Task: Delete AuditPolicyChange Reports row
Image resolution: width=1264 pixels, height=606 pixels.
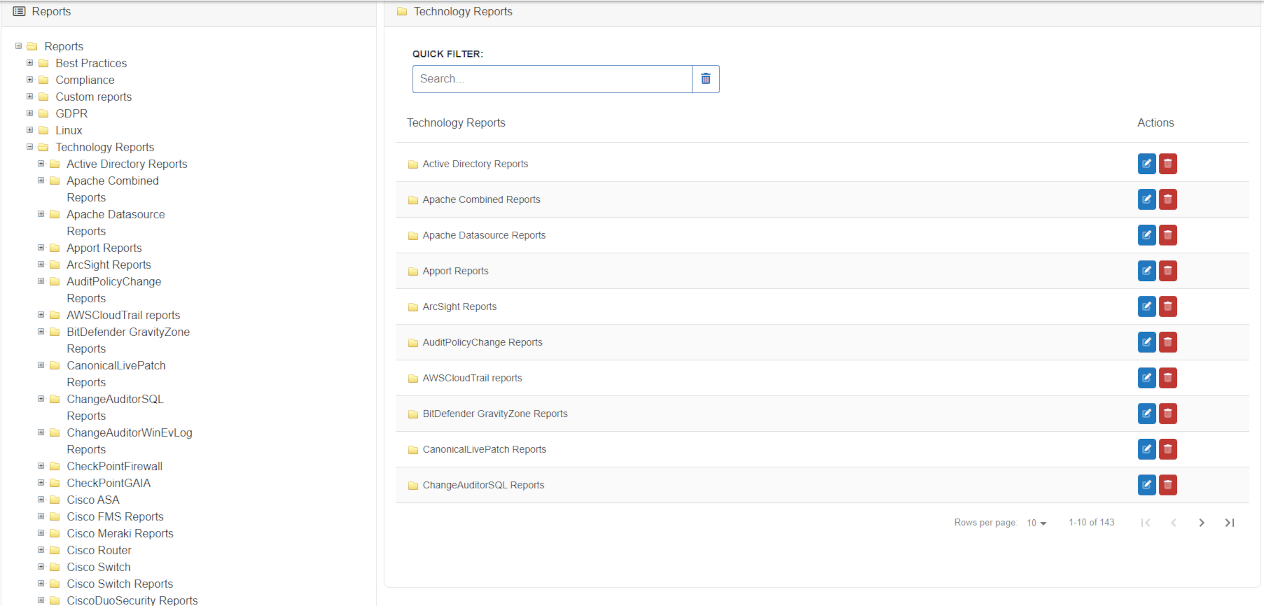Action: pos(1168,342)
